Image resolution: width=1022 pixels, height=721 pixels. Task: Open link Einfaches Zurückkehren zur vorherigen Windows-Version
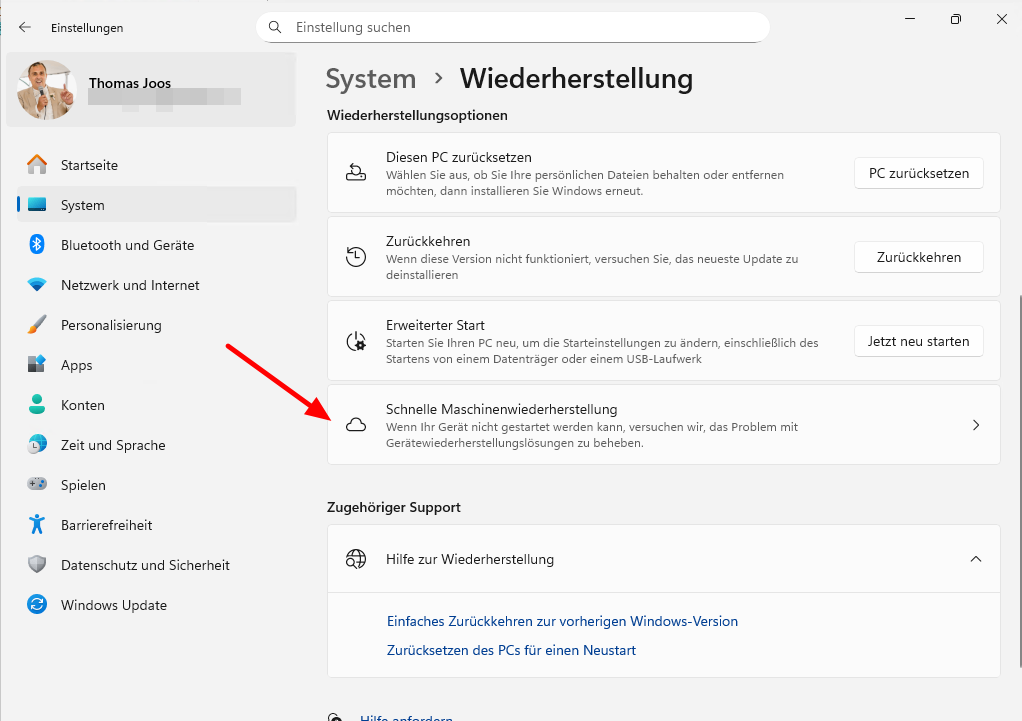pos(562,621)
